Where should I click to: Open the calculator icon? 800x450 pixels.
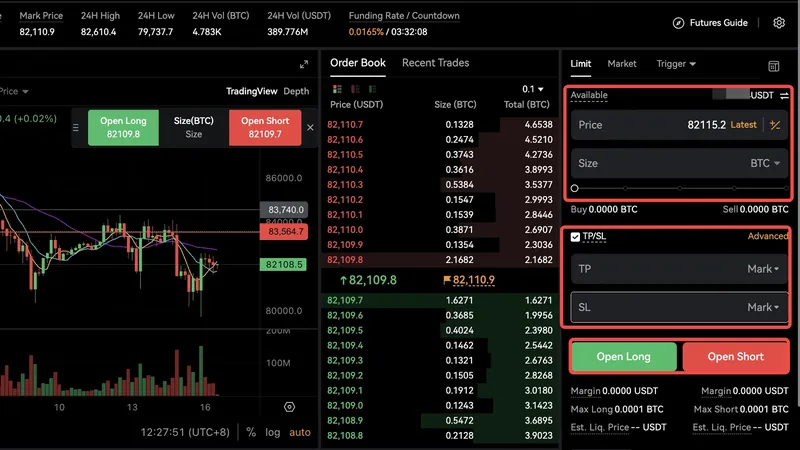click(x=773, y=66)
